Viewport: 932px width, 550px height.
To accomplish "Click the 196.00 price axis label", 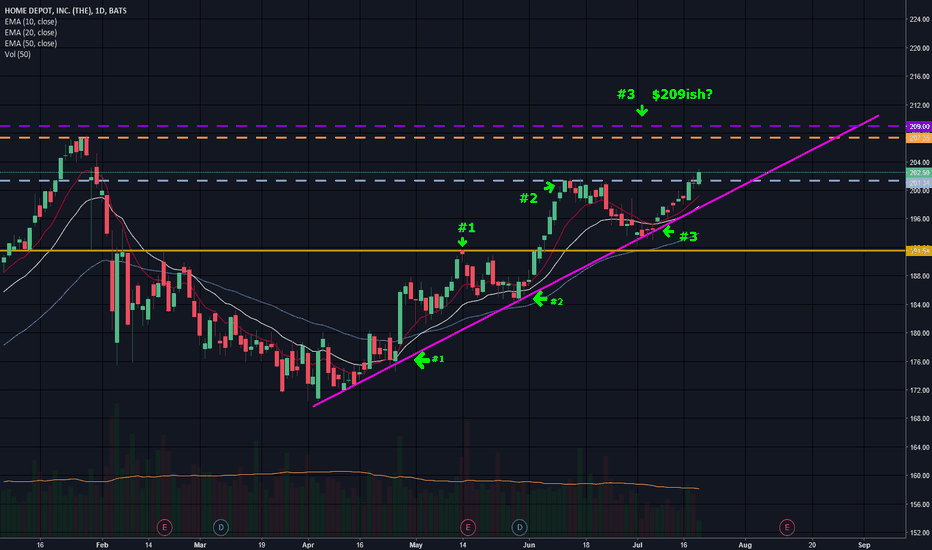I will pos(919,219).
